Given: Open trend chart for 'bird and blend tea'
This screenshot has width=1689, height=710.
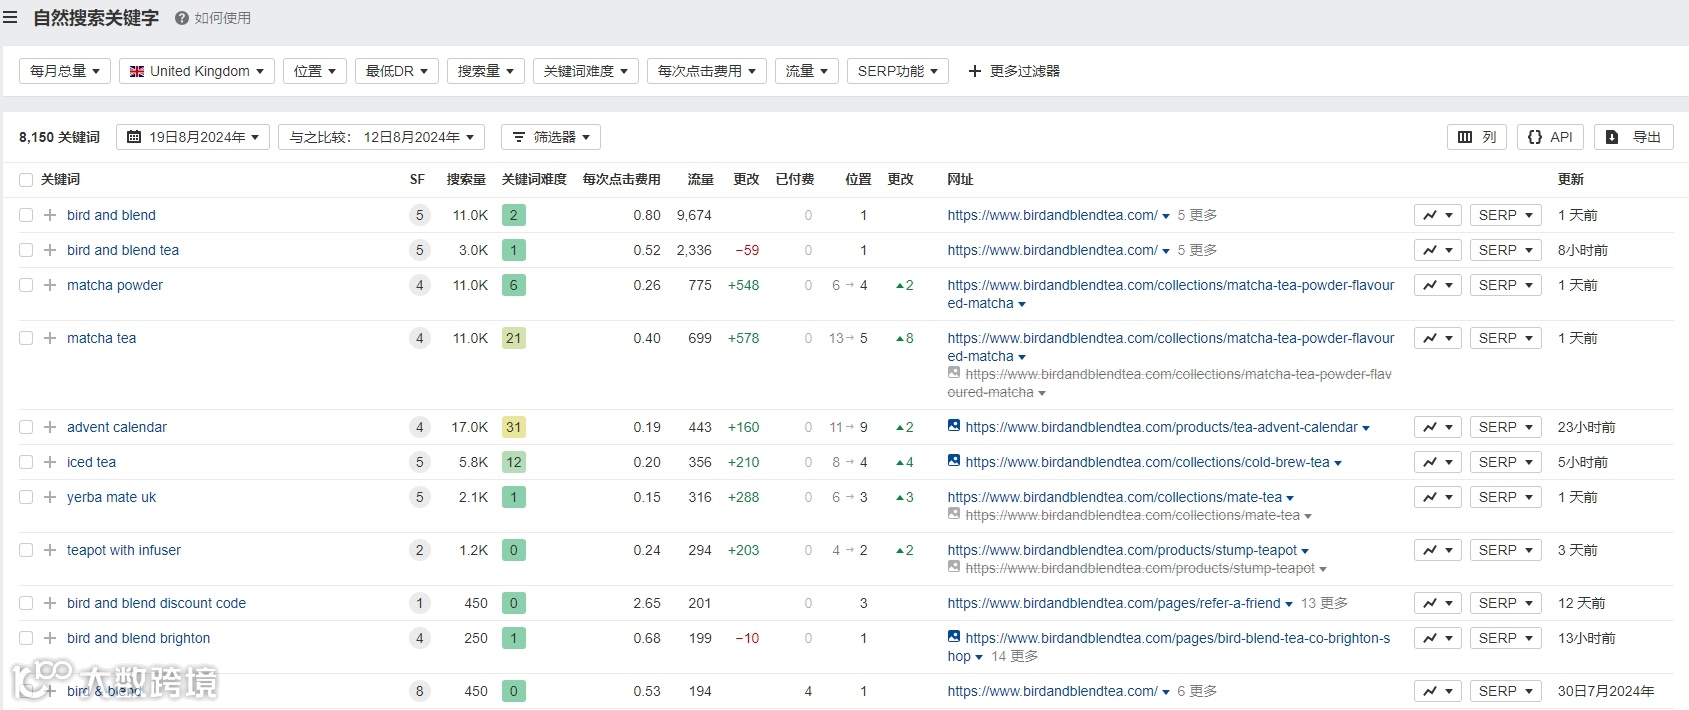Looking at the screenshot, I should tap(1438, 250).
